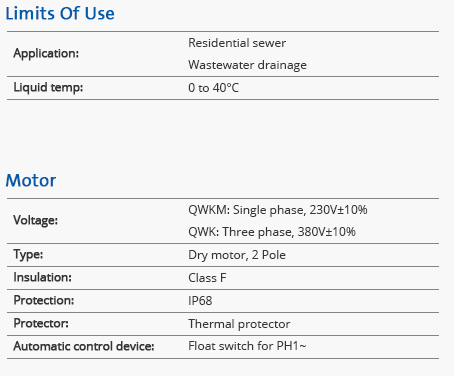Select the Protection label
Image resolution: width=454 pixels, height=376 pixels.
click(44, 300)
